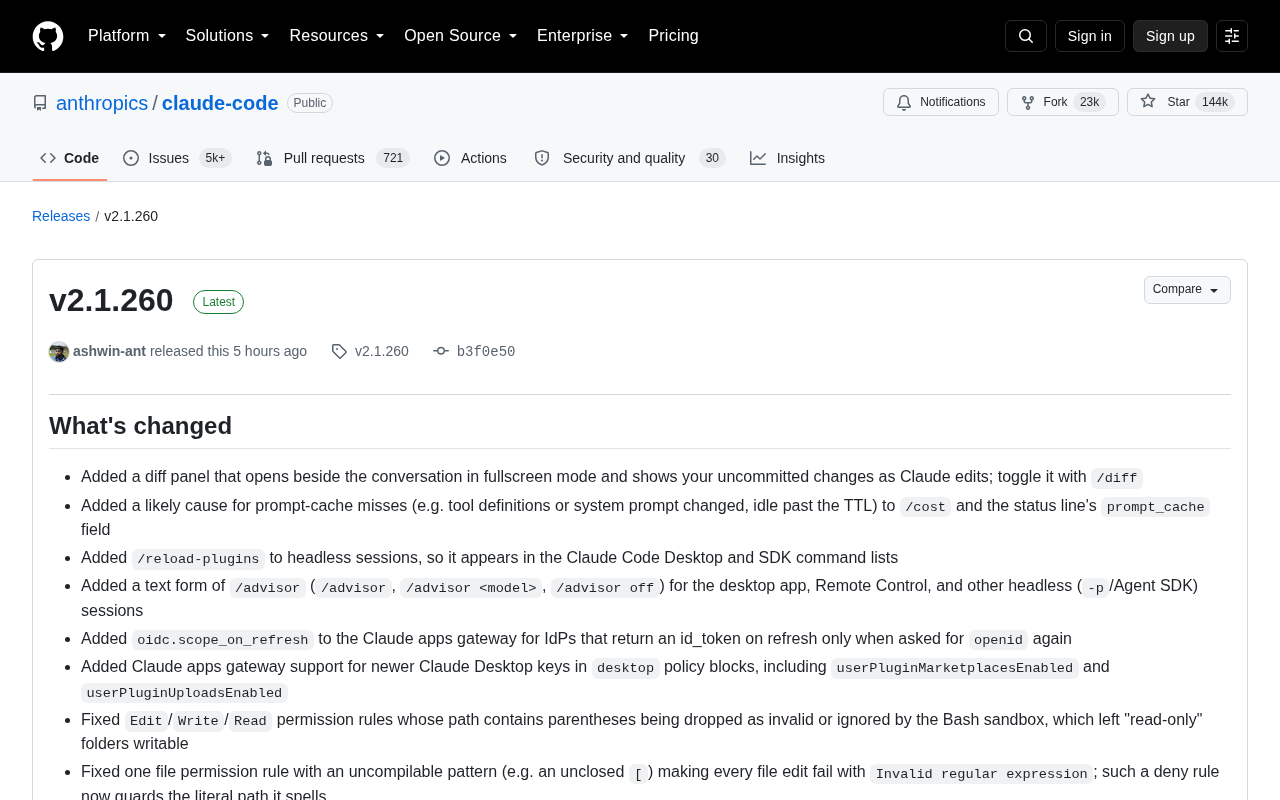This screenshot has height=800, width=1280.
Task: Click the prompt_cache code snippet
Action: (1155, 506)
